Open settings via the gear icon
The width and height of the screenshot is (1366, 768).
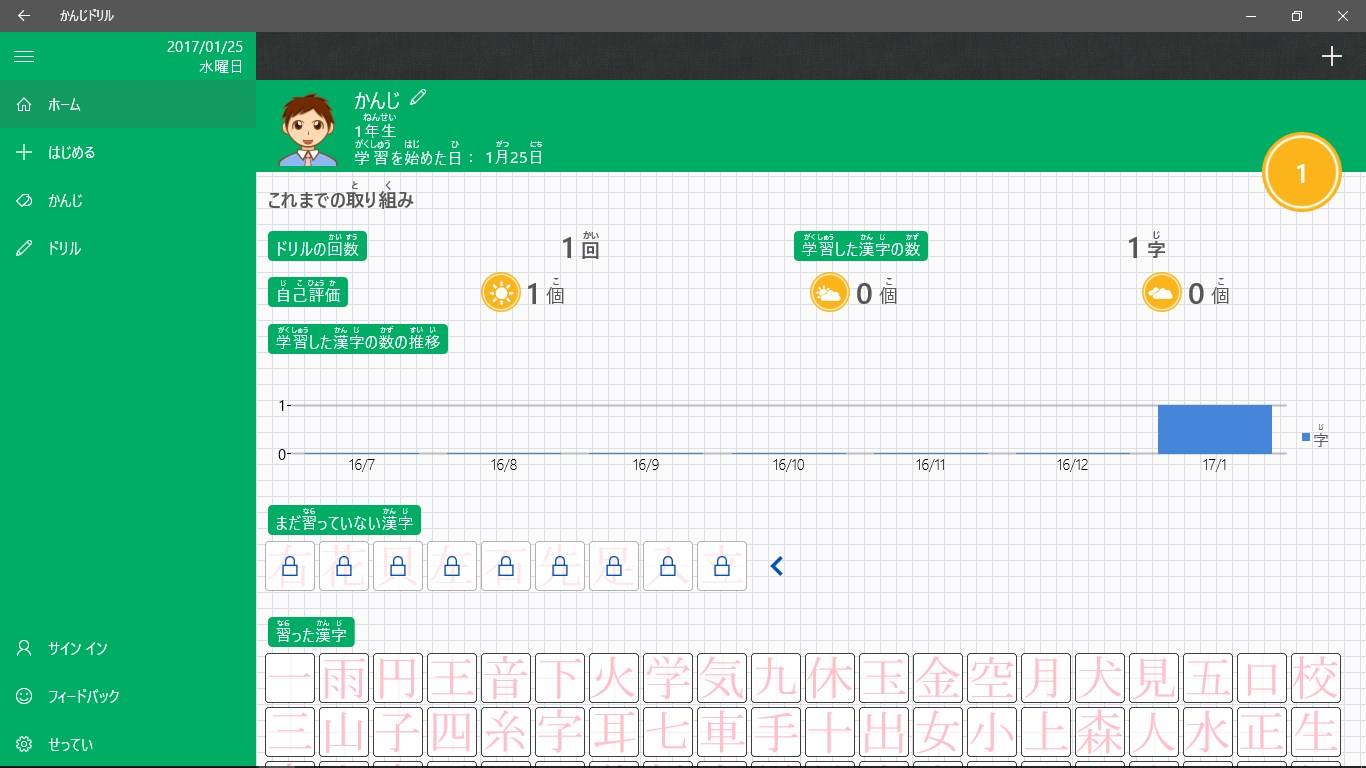[22, 744]
